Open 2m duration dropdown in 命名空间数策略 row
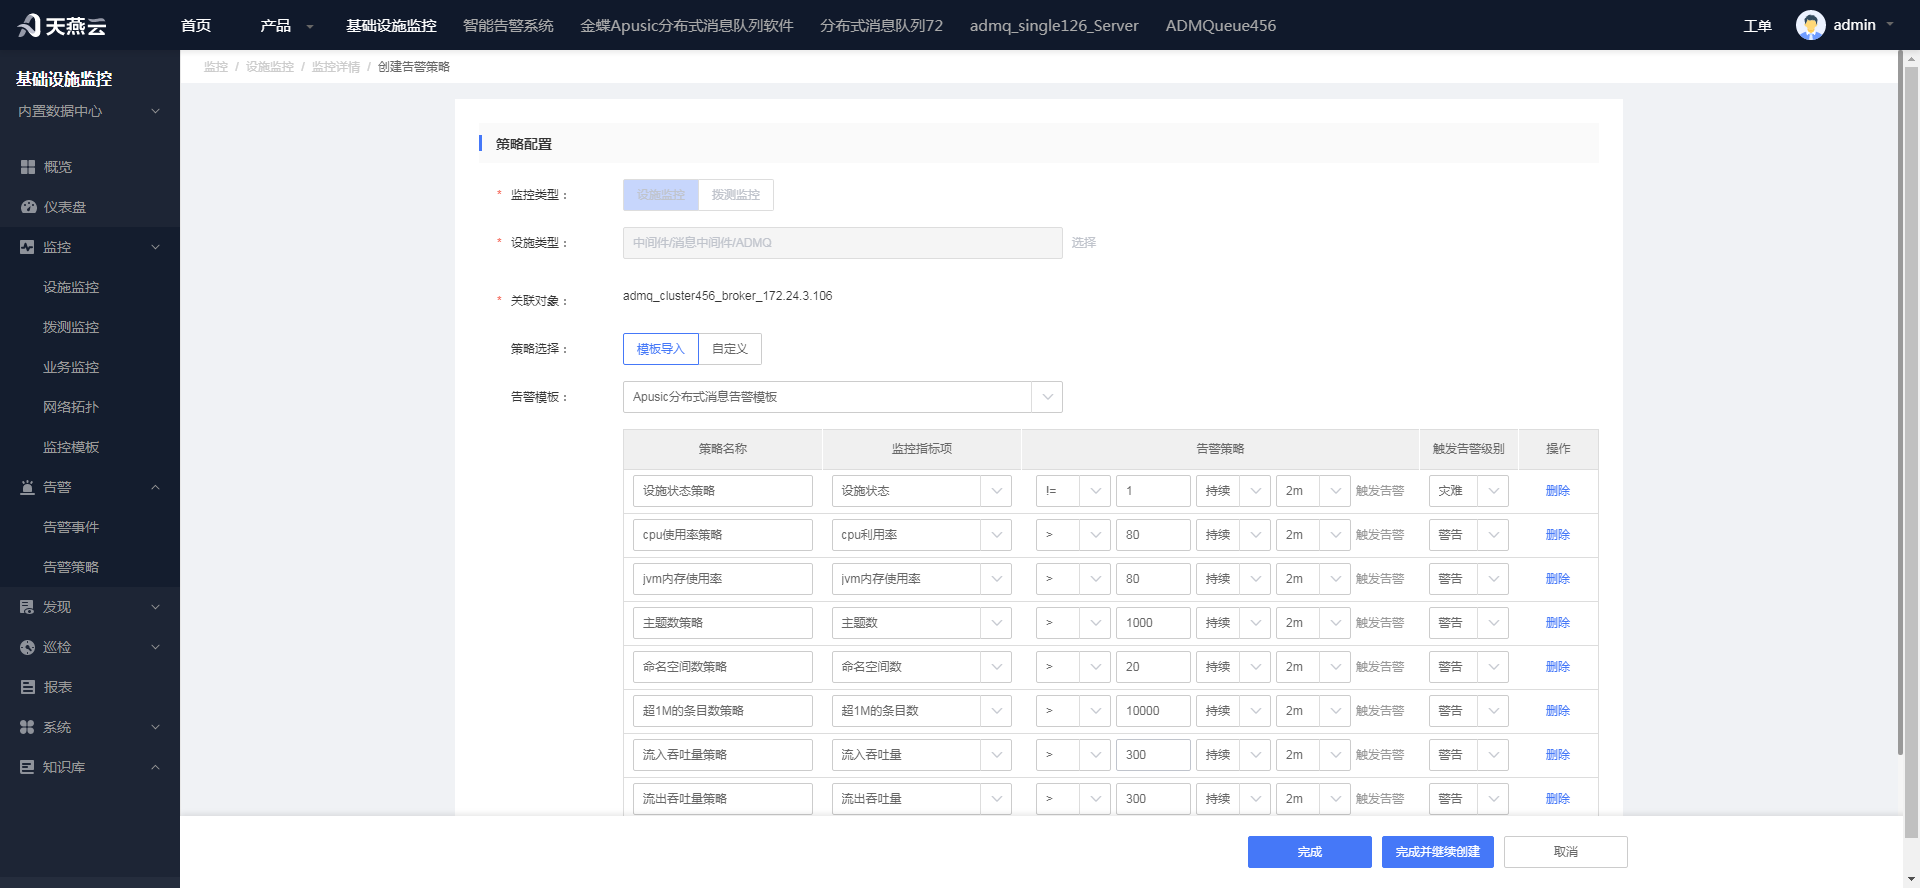Screen dimensions: 1920x888 point(1313,667)
